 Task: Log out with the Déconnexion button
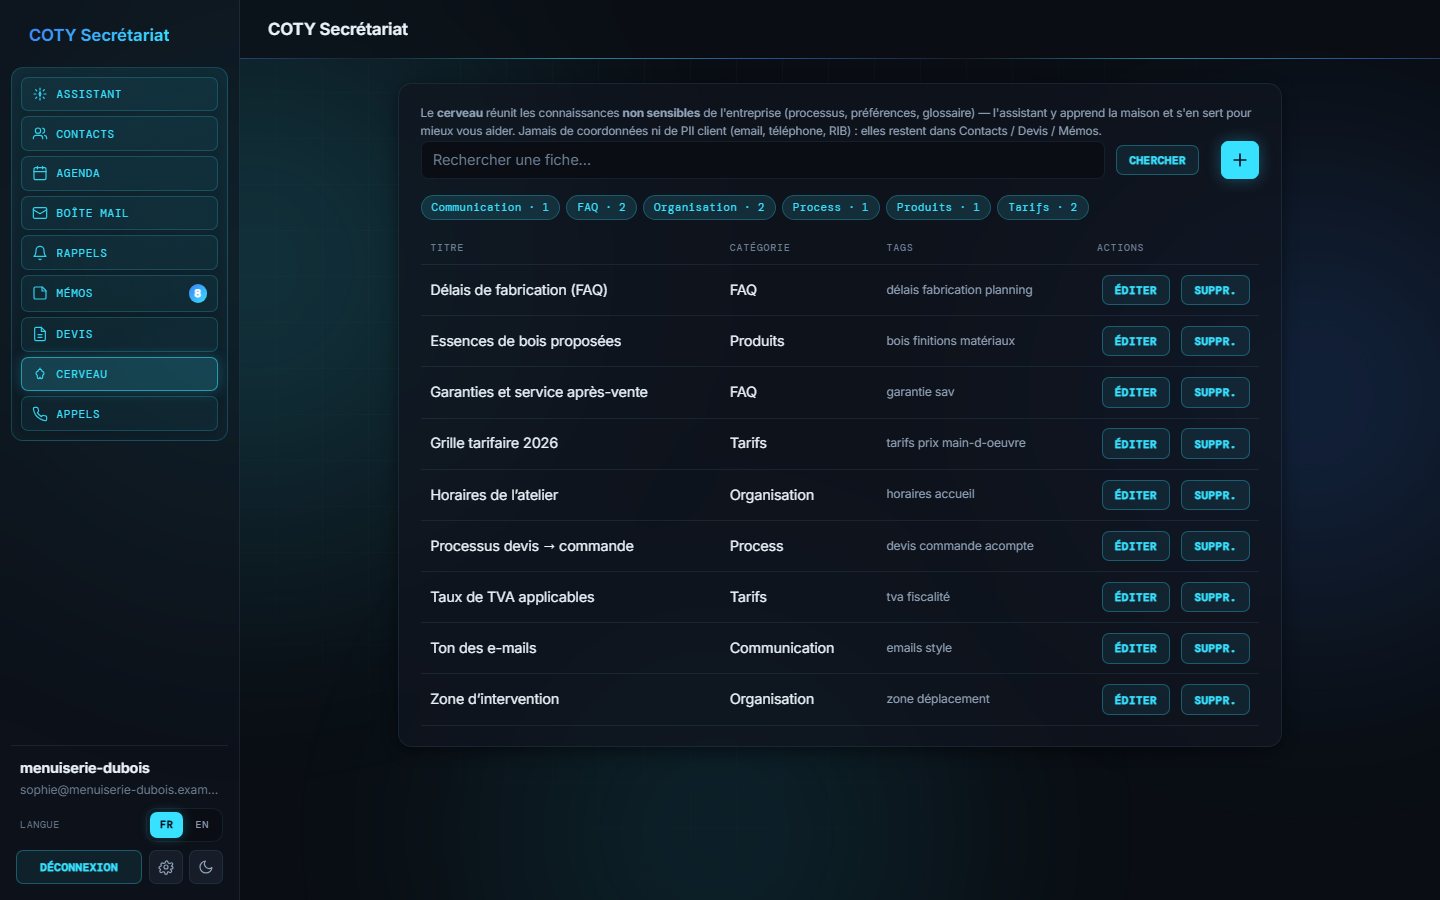pyautogui.click(x=79, y=867)
